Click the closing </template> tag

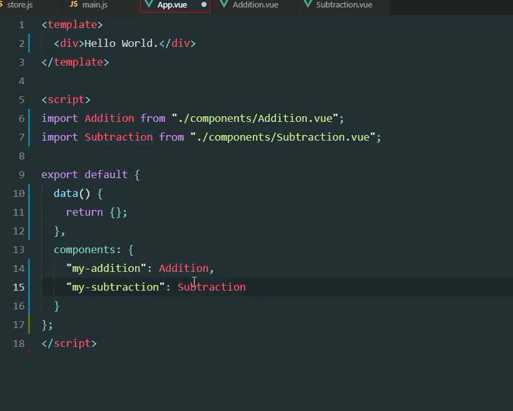pyautogui.click(x=75, y=62)
